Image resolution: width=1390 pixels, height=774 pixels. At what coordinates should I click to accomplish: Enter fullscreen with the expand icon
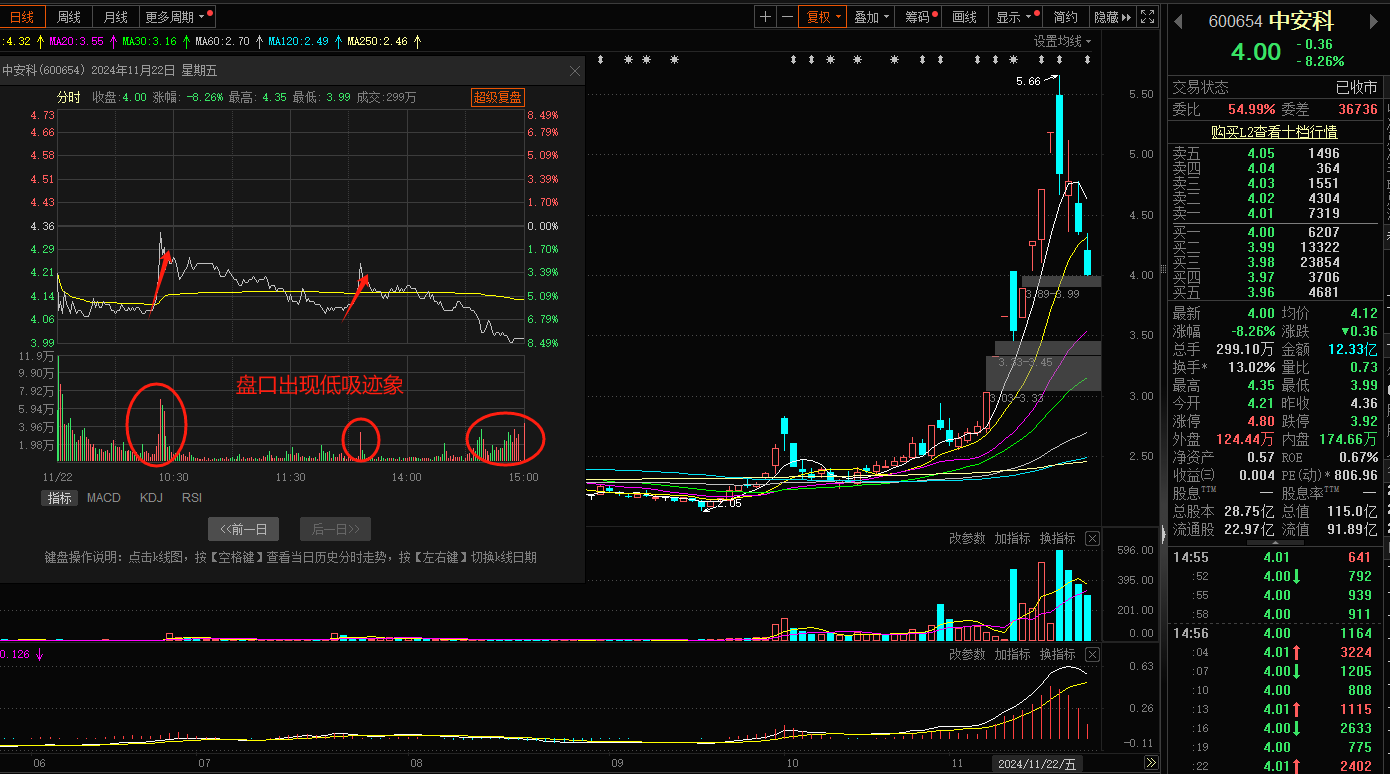1149,17
